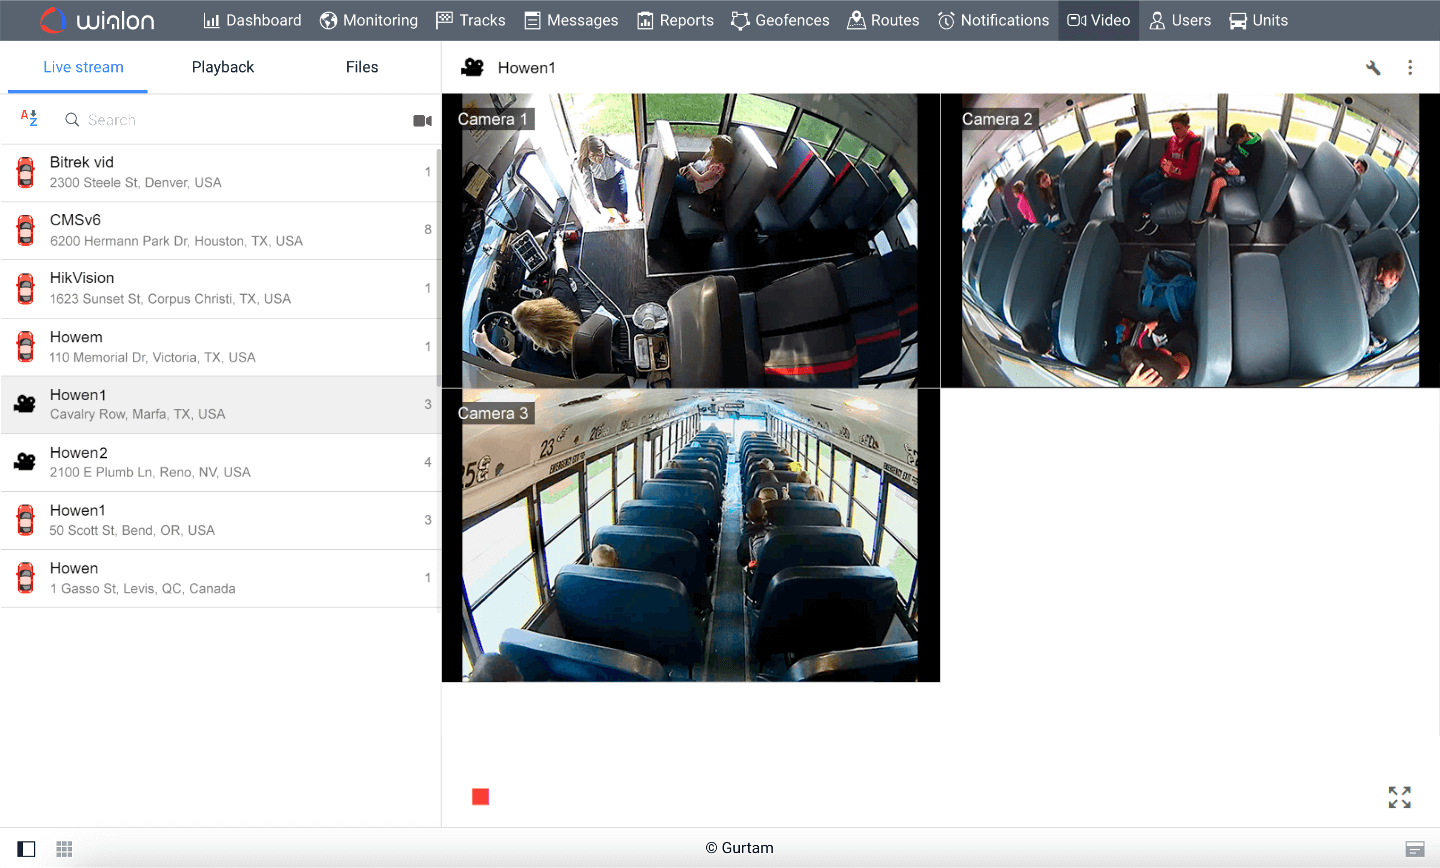Stop the live stream with red square
Viewport: 1440px width, 868px height.
point(481,797)
